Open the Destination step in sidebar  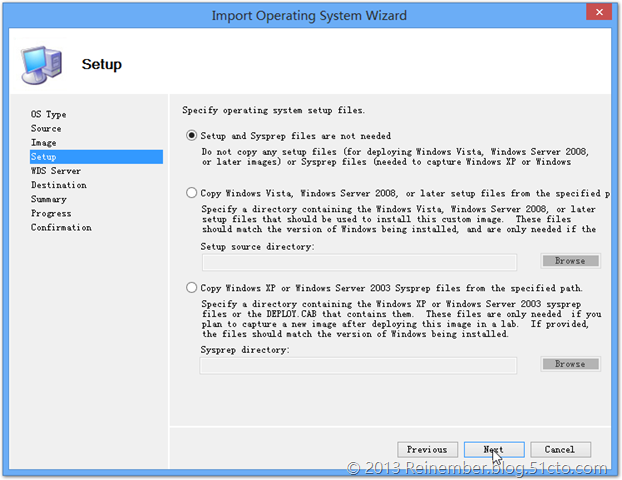[59, 185]
